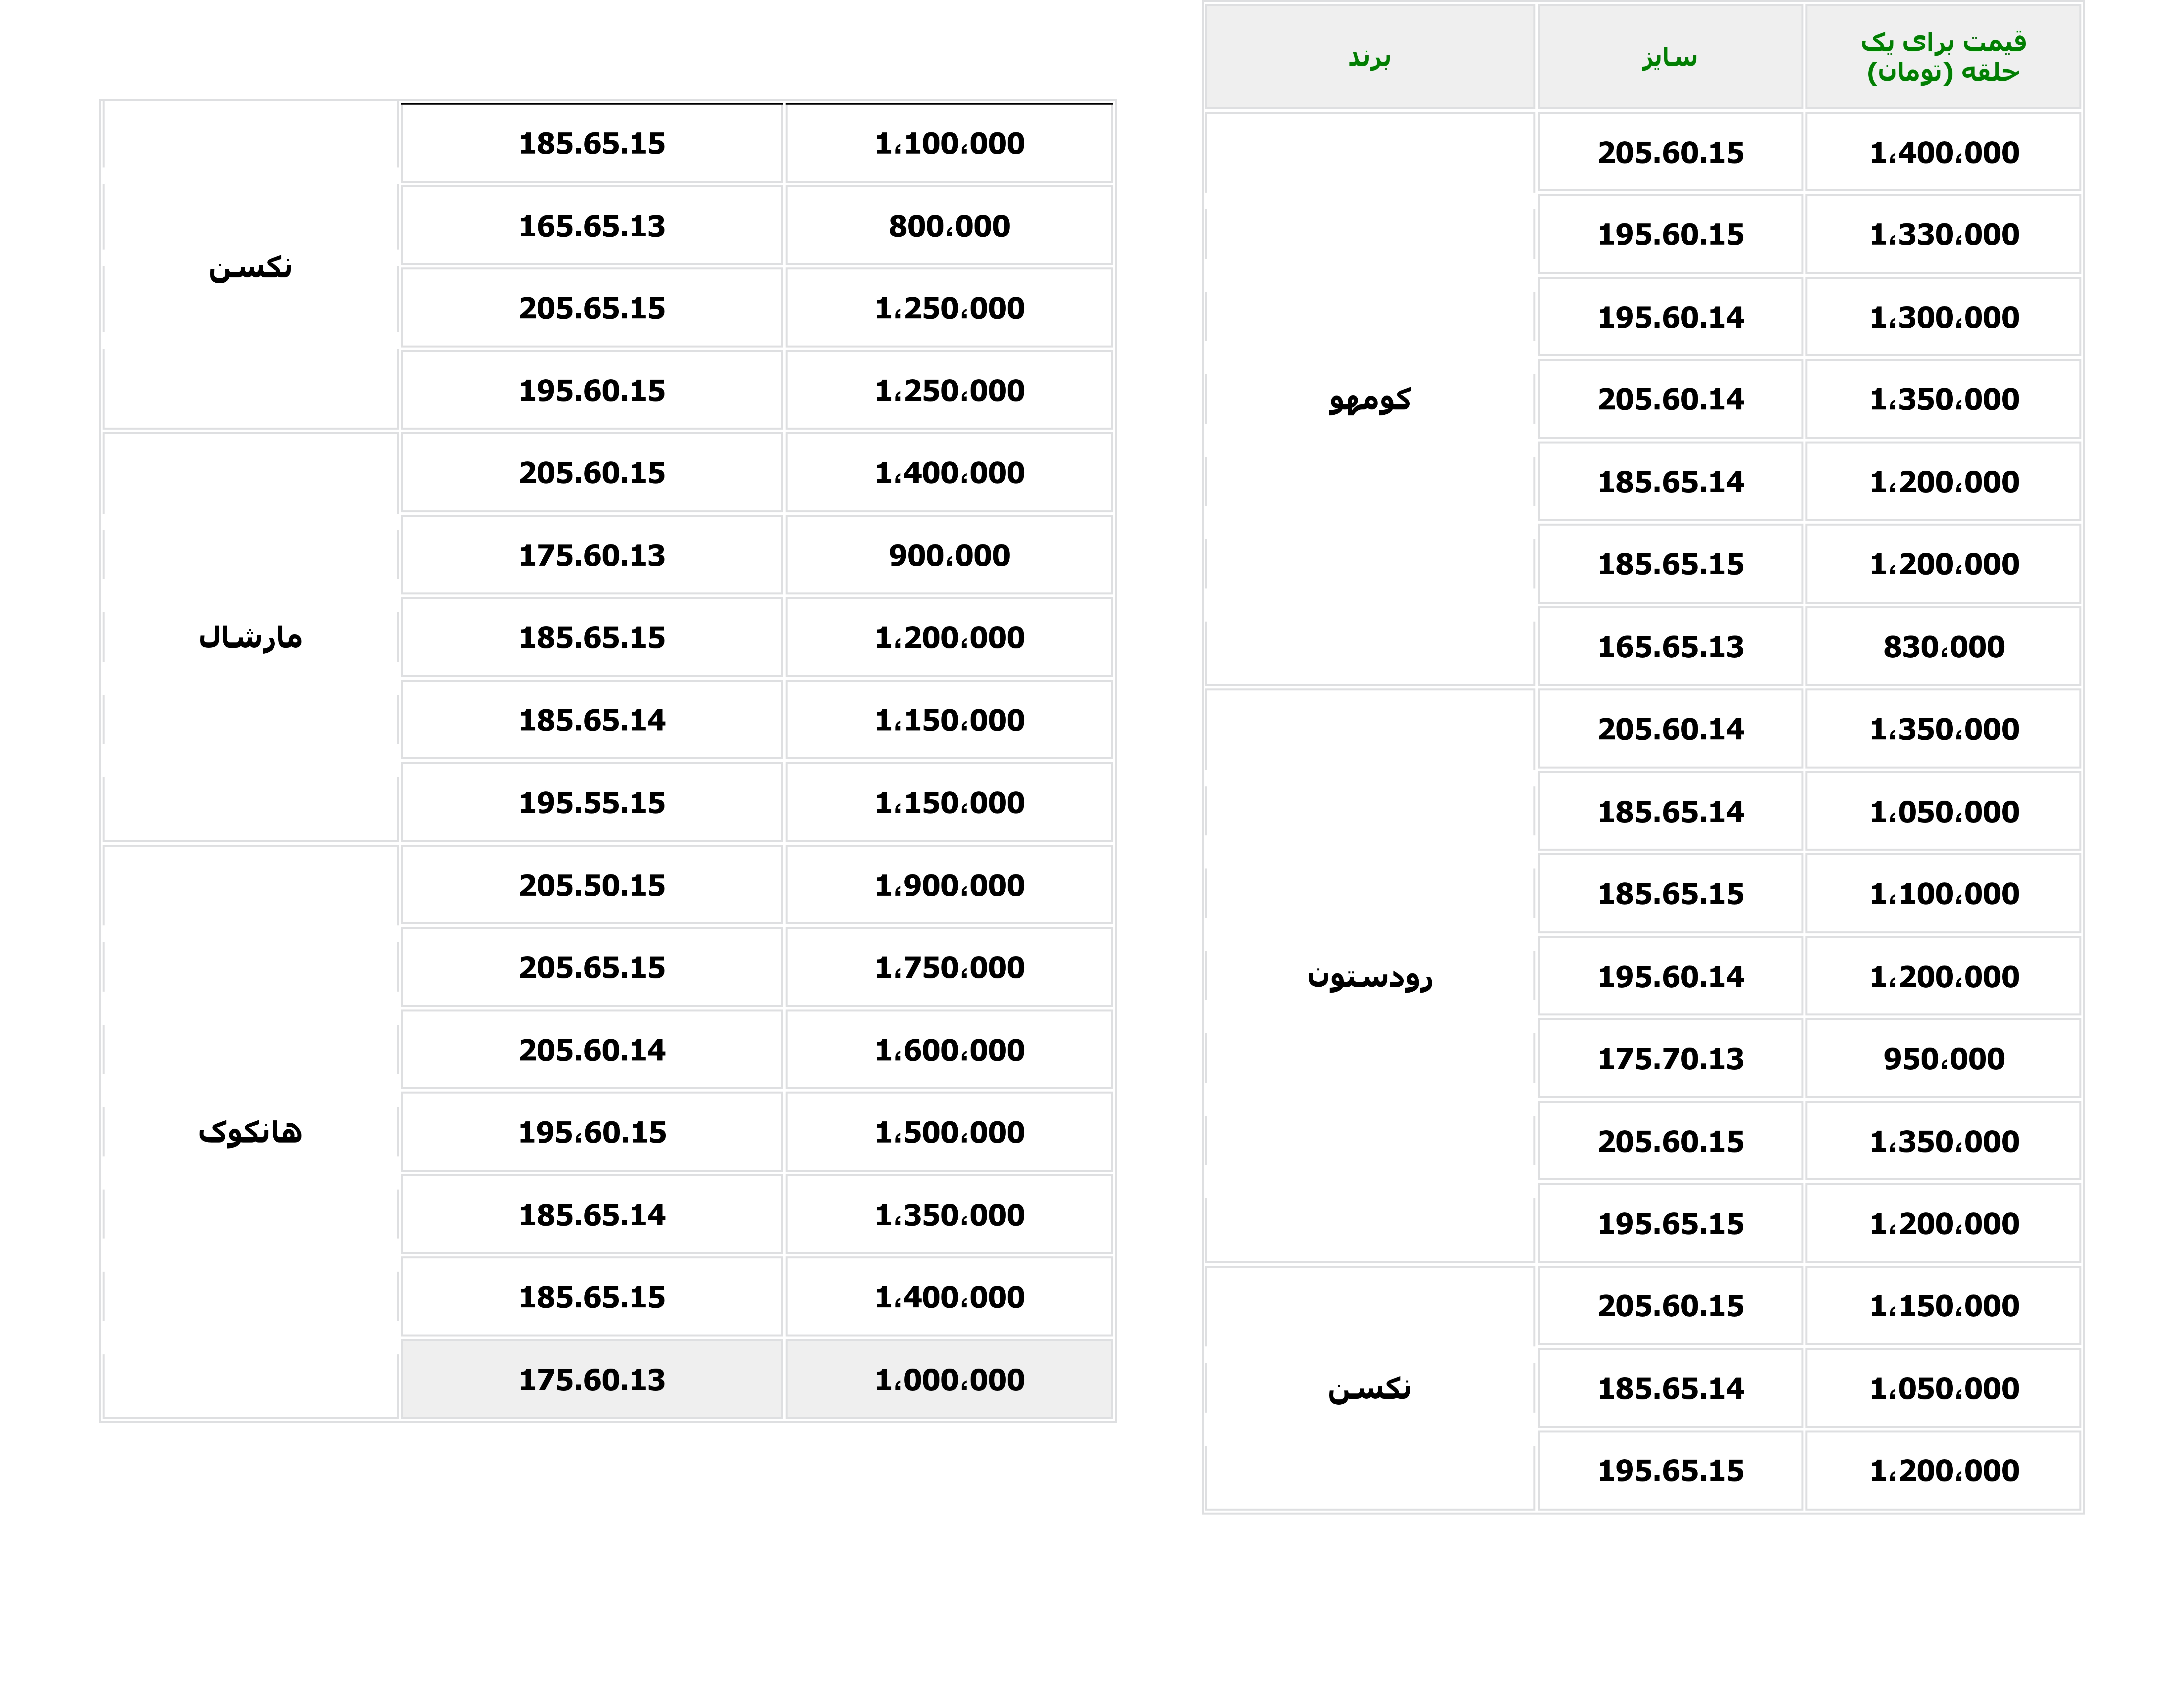The height and width of the screenshot is (1688, 2184).
Task: Select size 205.60.14 in the کومهو rows
Action: click(x=1670, y=399)
